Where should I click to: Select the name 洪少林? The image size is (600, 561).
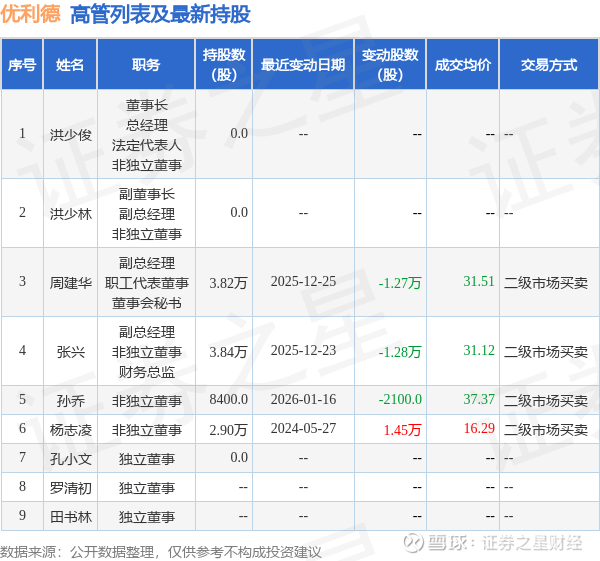pos(71,214)
